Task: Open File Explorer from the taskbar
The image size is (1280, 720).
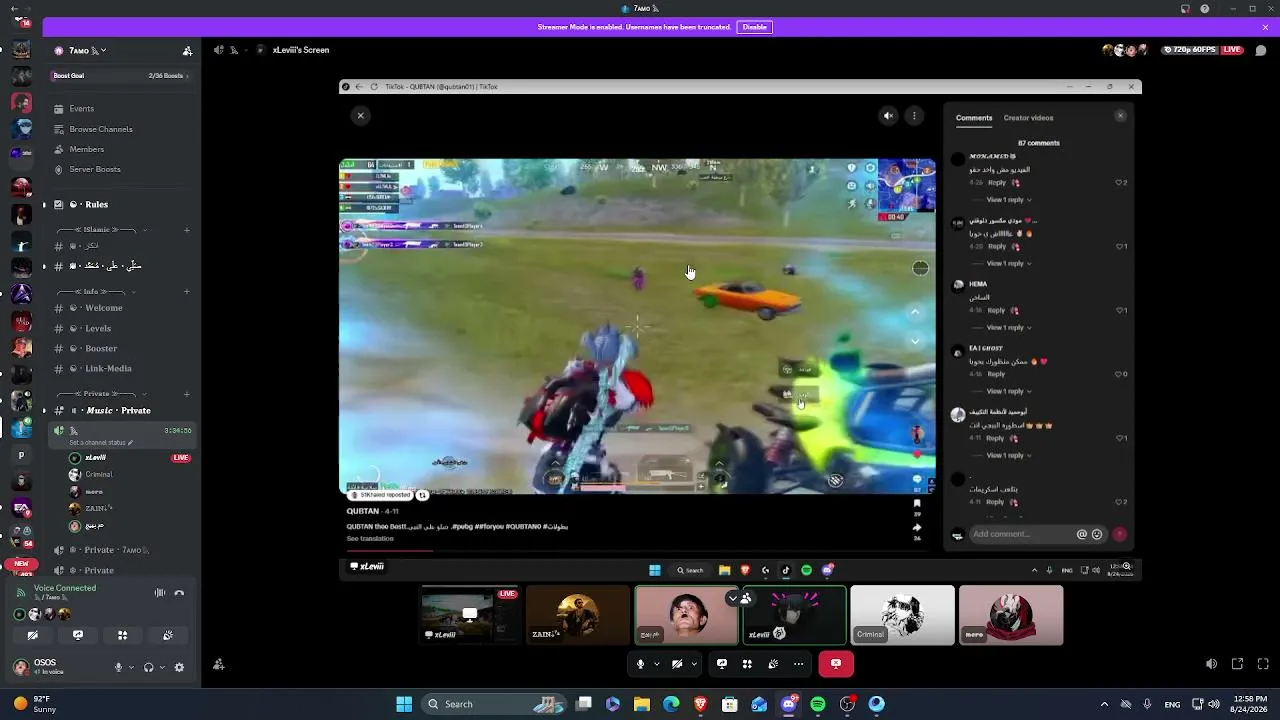Action: coord(642,704)
